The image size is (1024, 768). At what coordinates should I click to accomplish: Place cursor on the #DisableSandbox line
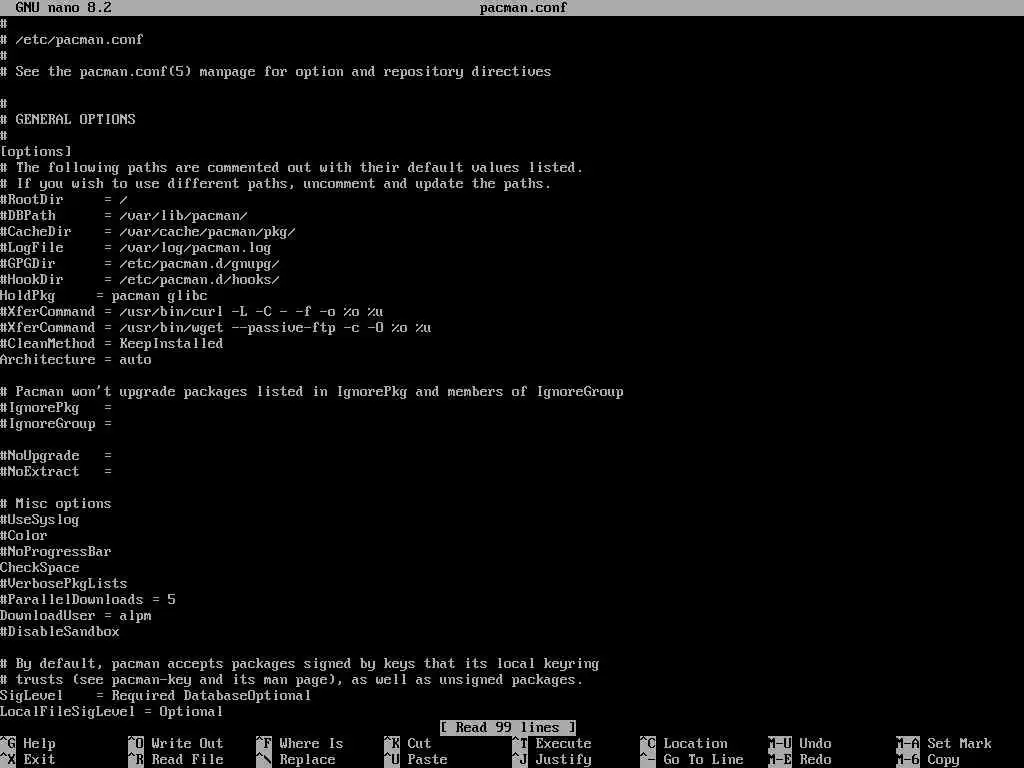(60, 632)
